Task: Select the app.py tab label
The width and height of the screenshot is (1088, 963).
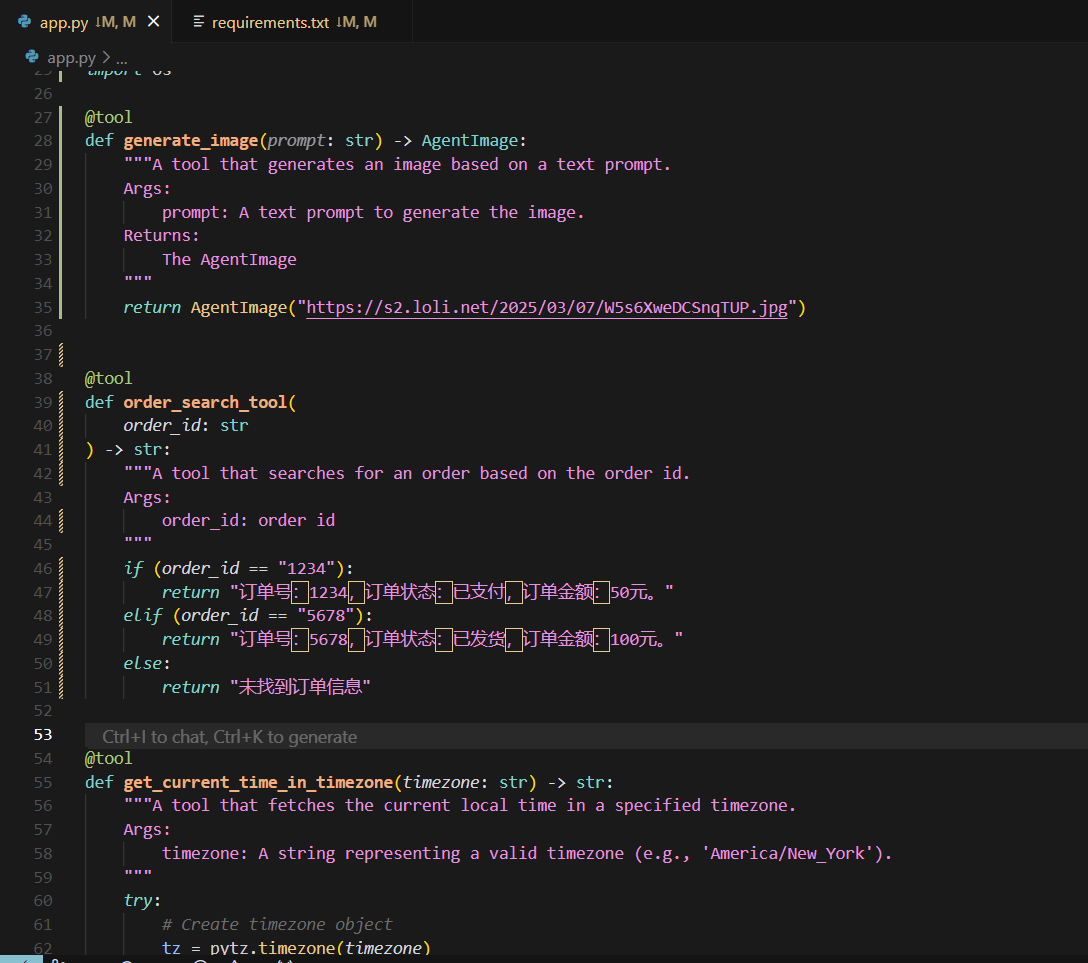Action: click(x=64, y=22)
